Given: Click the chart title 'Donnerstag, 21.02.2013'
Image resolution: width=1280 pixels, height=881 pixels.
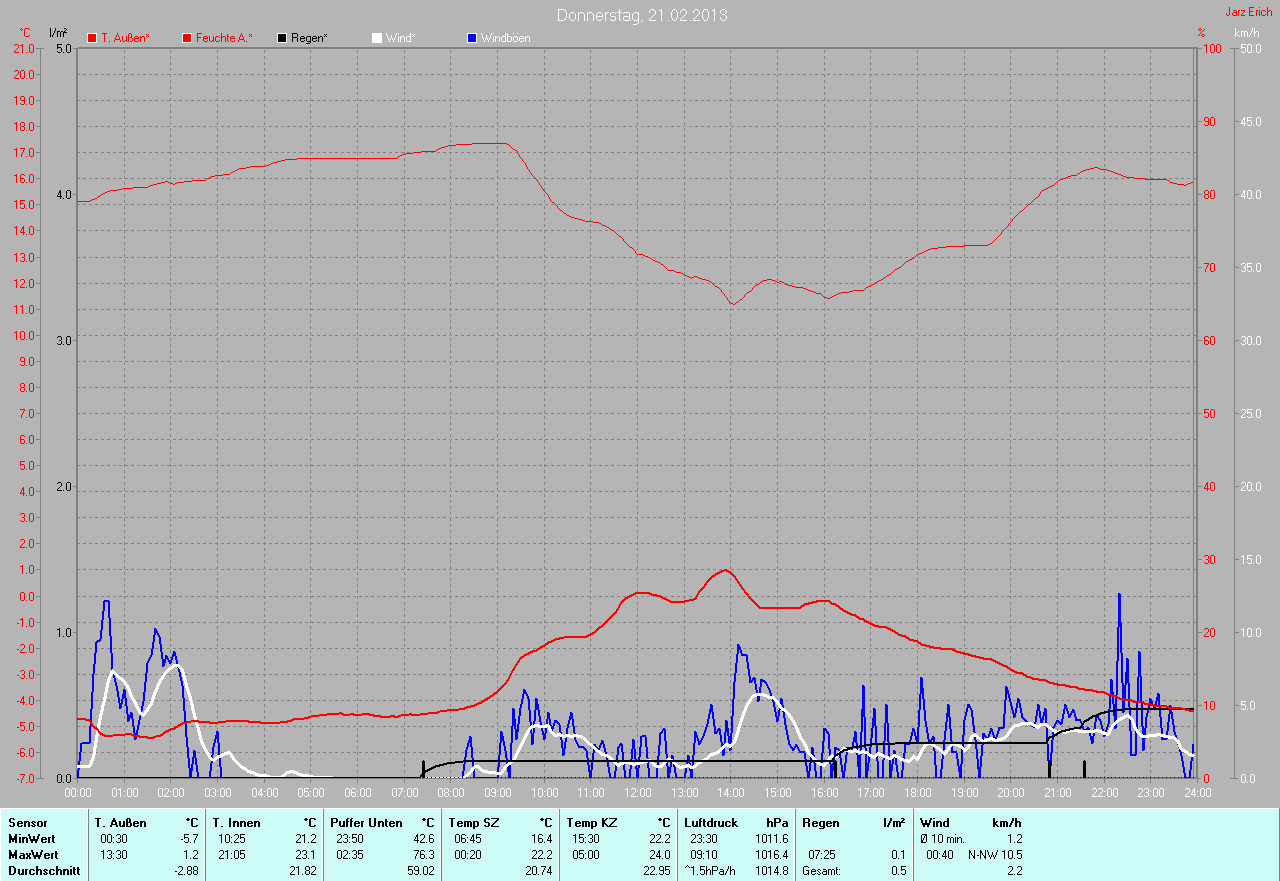Looking at the screenshot, I should (642, 15).
